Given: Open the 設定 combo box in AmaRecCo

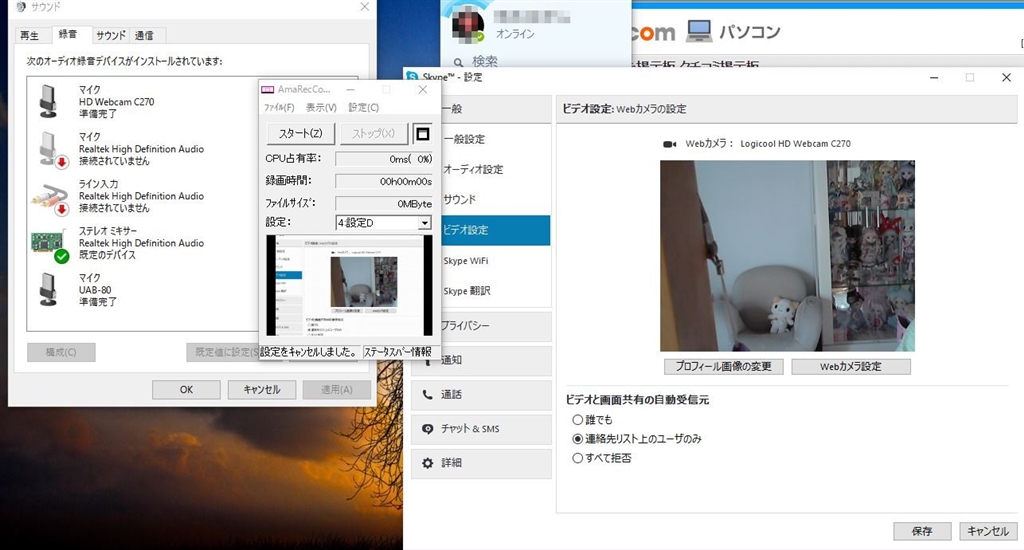Looking at the screenshot, I should (x=383, y=223).
